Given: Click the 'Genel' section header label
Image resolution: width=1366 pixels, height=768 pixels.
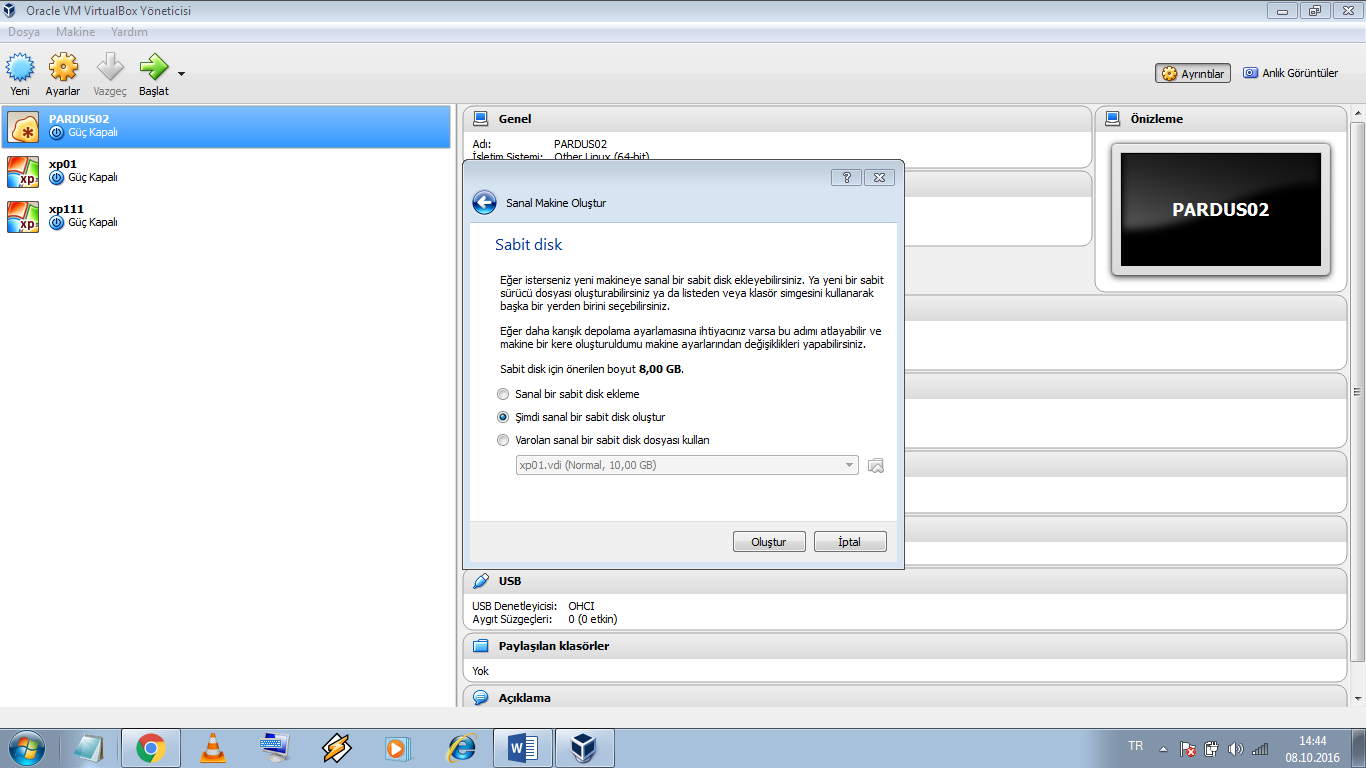Looking at the screenshot, I should click(515, 119).
